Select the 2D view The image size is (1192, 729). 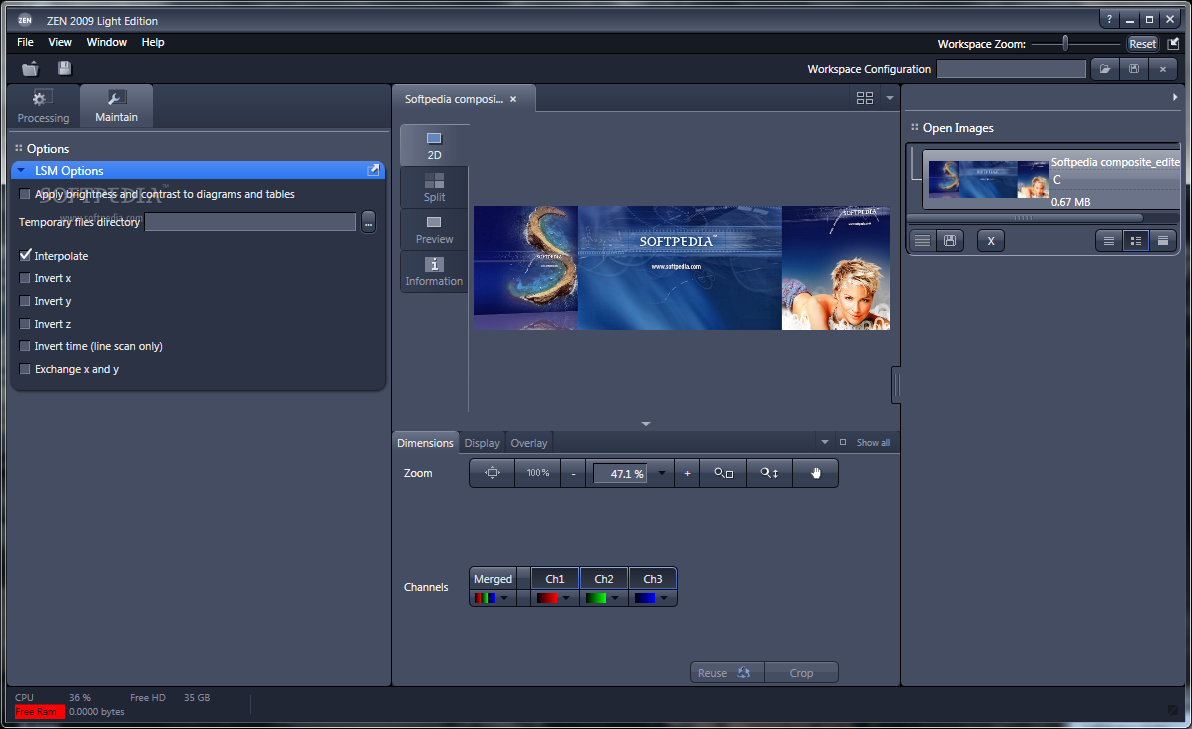tap(434, 145)
